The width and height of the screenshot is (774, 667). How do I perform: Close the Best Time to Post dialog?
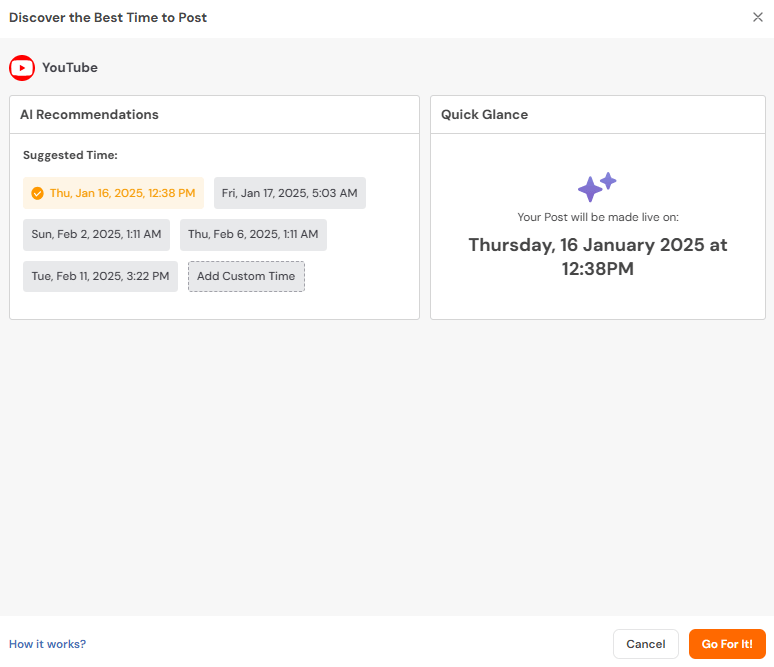point(757,17)
